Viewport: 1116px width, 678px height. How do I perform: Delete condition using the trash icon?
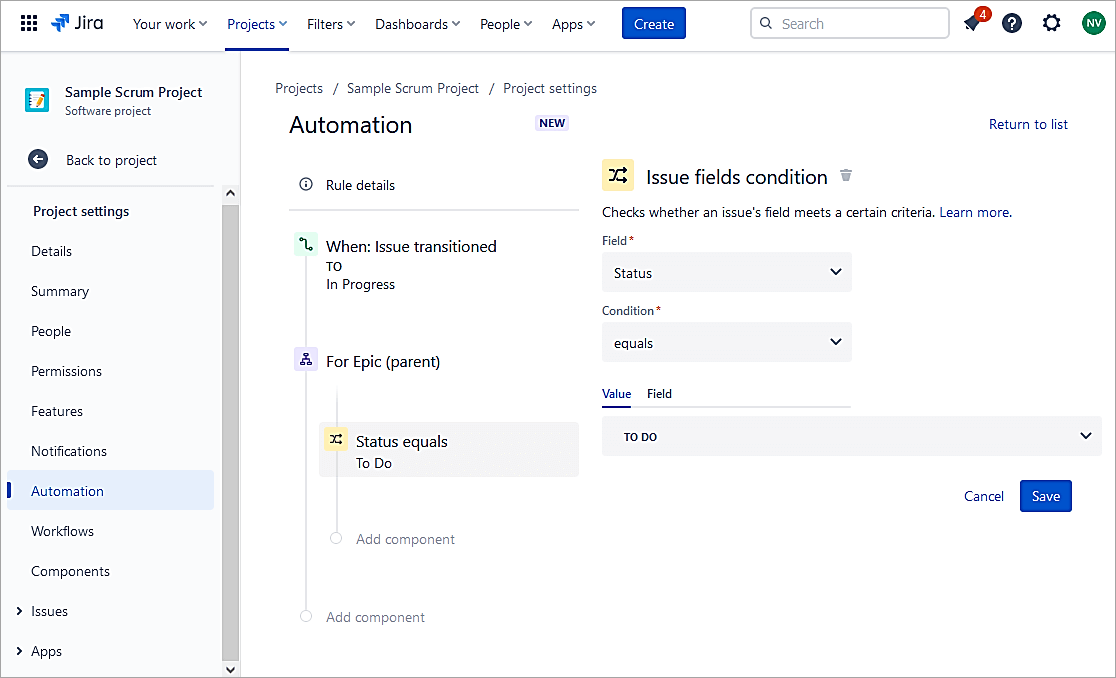[846, 176]
